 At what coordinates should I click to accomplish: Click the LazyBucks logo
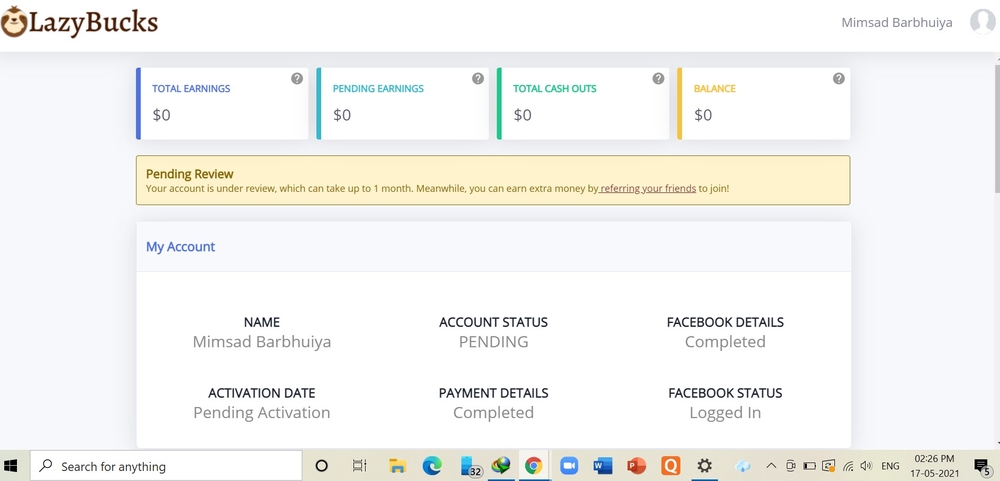pyautogui.click(x=79, y=22)
